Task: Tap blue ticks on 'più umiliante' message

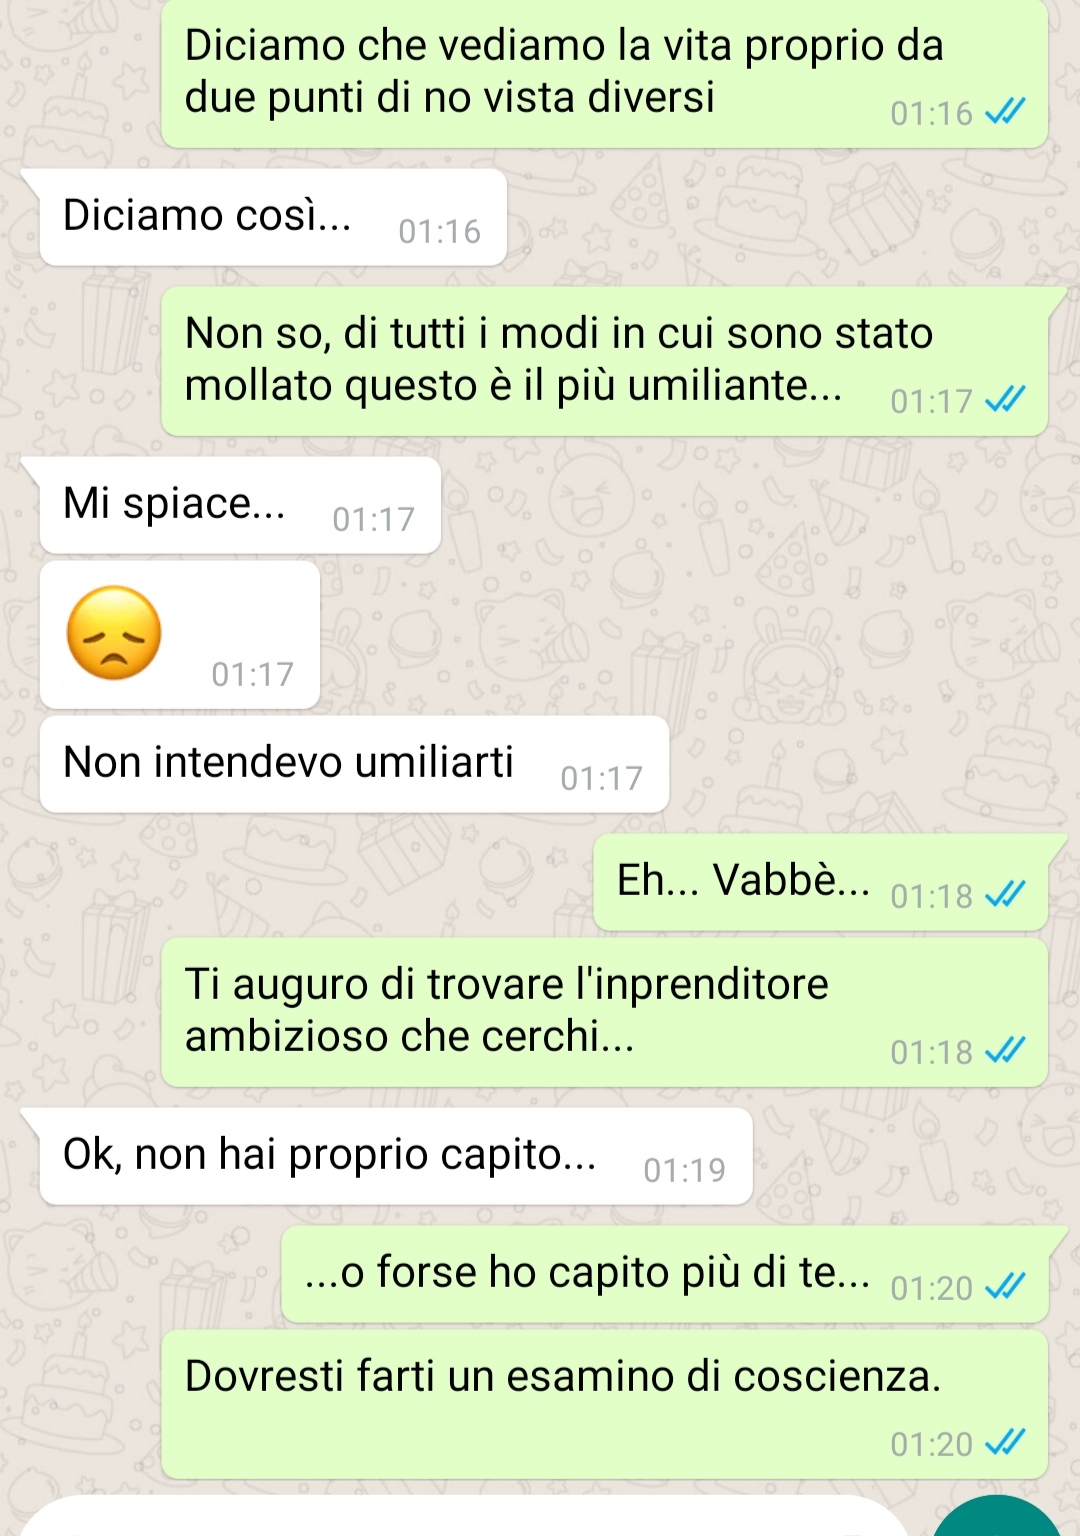Action: pyautogui.click(x=1005, y=401)
